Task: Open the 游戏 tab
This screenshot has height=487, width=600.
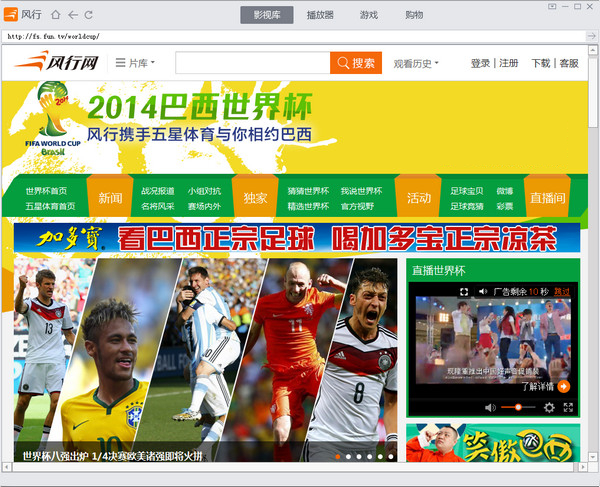Action: click(x=368, y=15)
